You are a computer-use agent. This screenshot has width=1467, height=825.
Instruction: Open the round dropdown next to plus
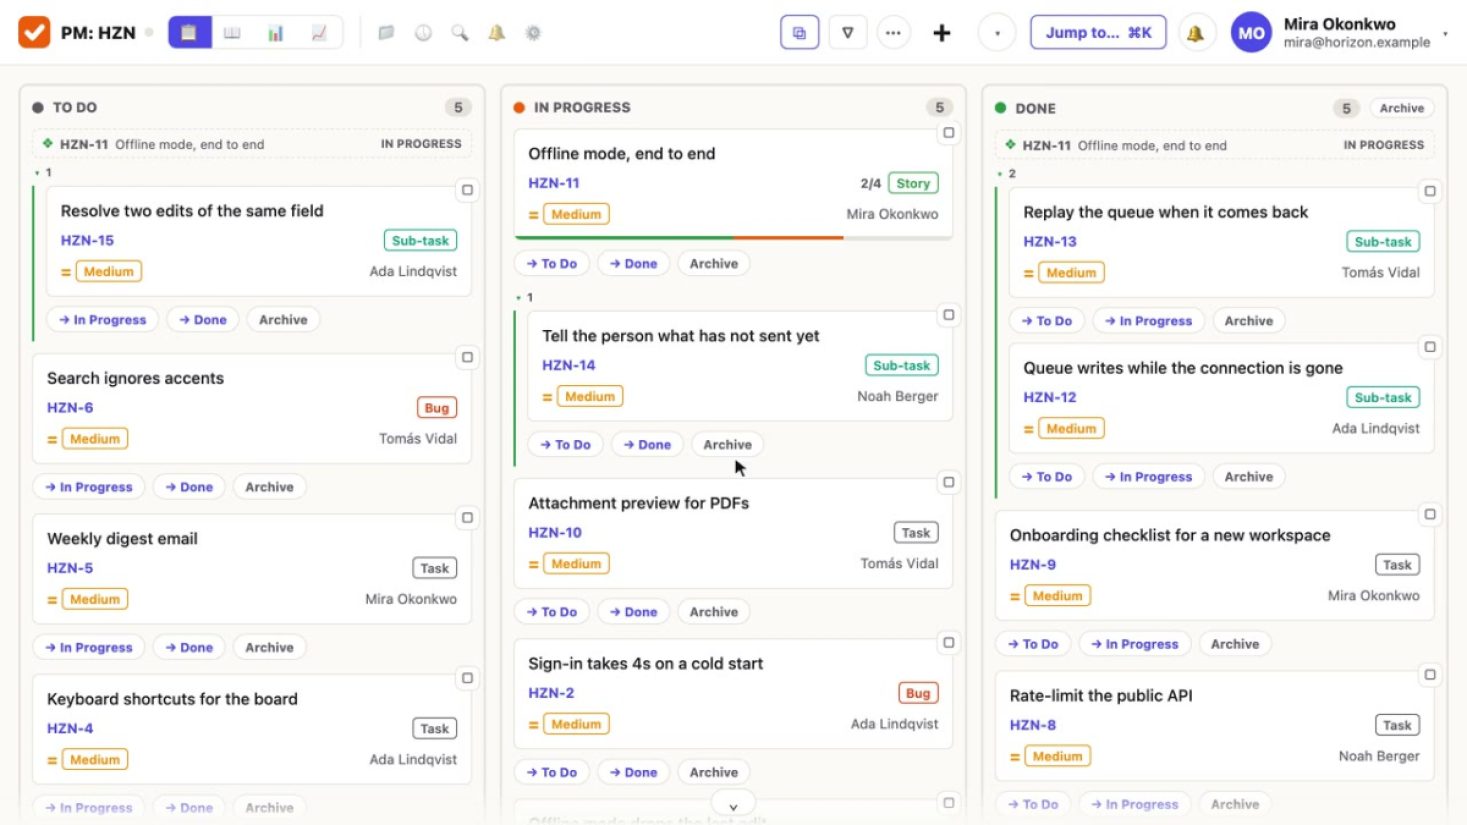click(x=997, y=33)
